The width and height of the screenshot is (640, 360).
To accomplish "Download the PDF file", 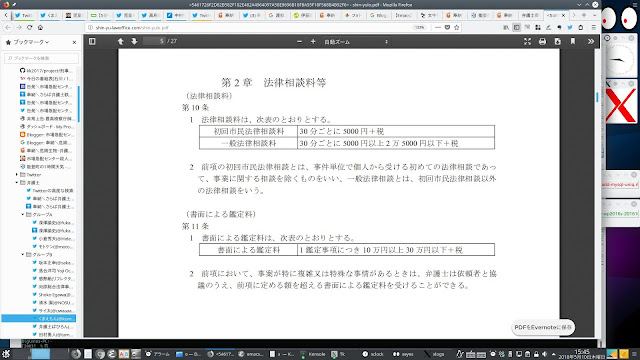I will pyautogui.click(x=558, y=41).
